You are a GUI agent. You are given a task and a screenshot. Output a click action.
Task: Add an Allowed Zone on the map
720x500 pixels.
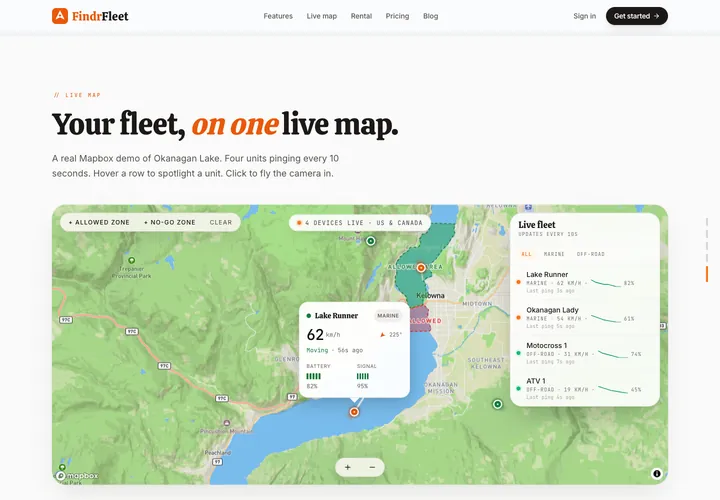[x=99, y=222]
